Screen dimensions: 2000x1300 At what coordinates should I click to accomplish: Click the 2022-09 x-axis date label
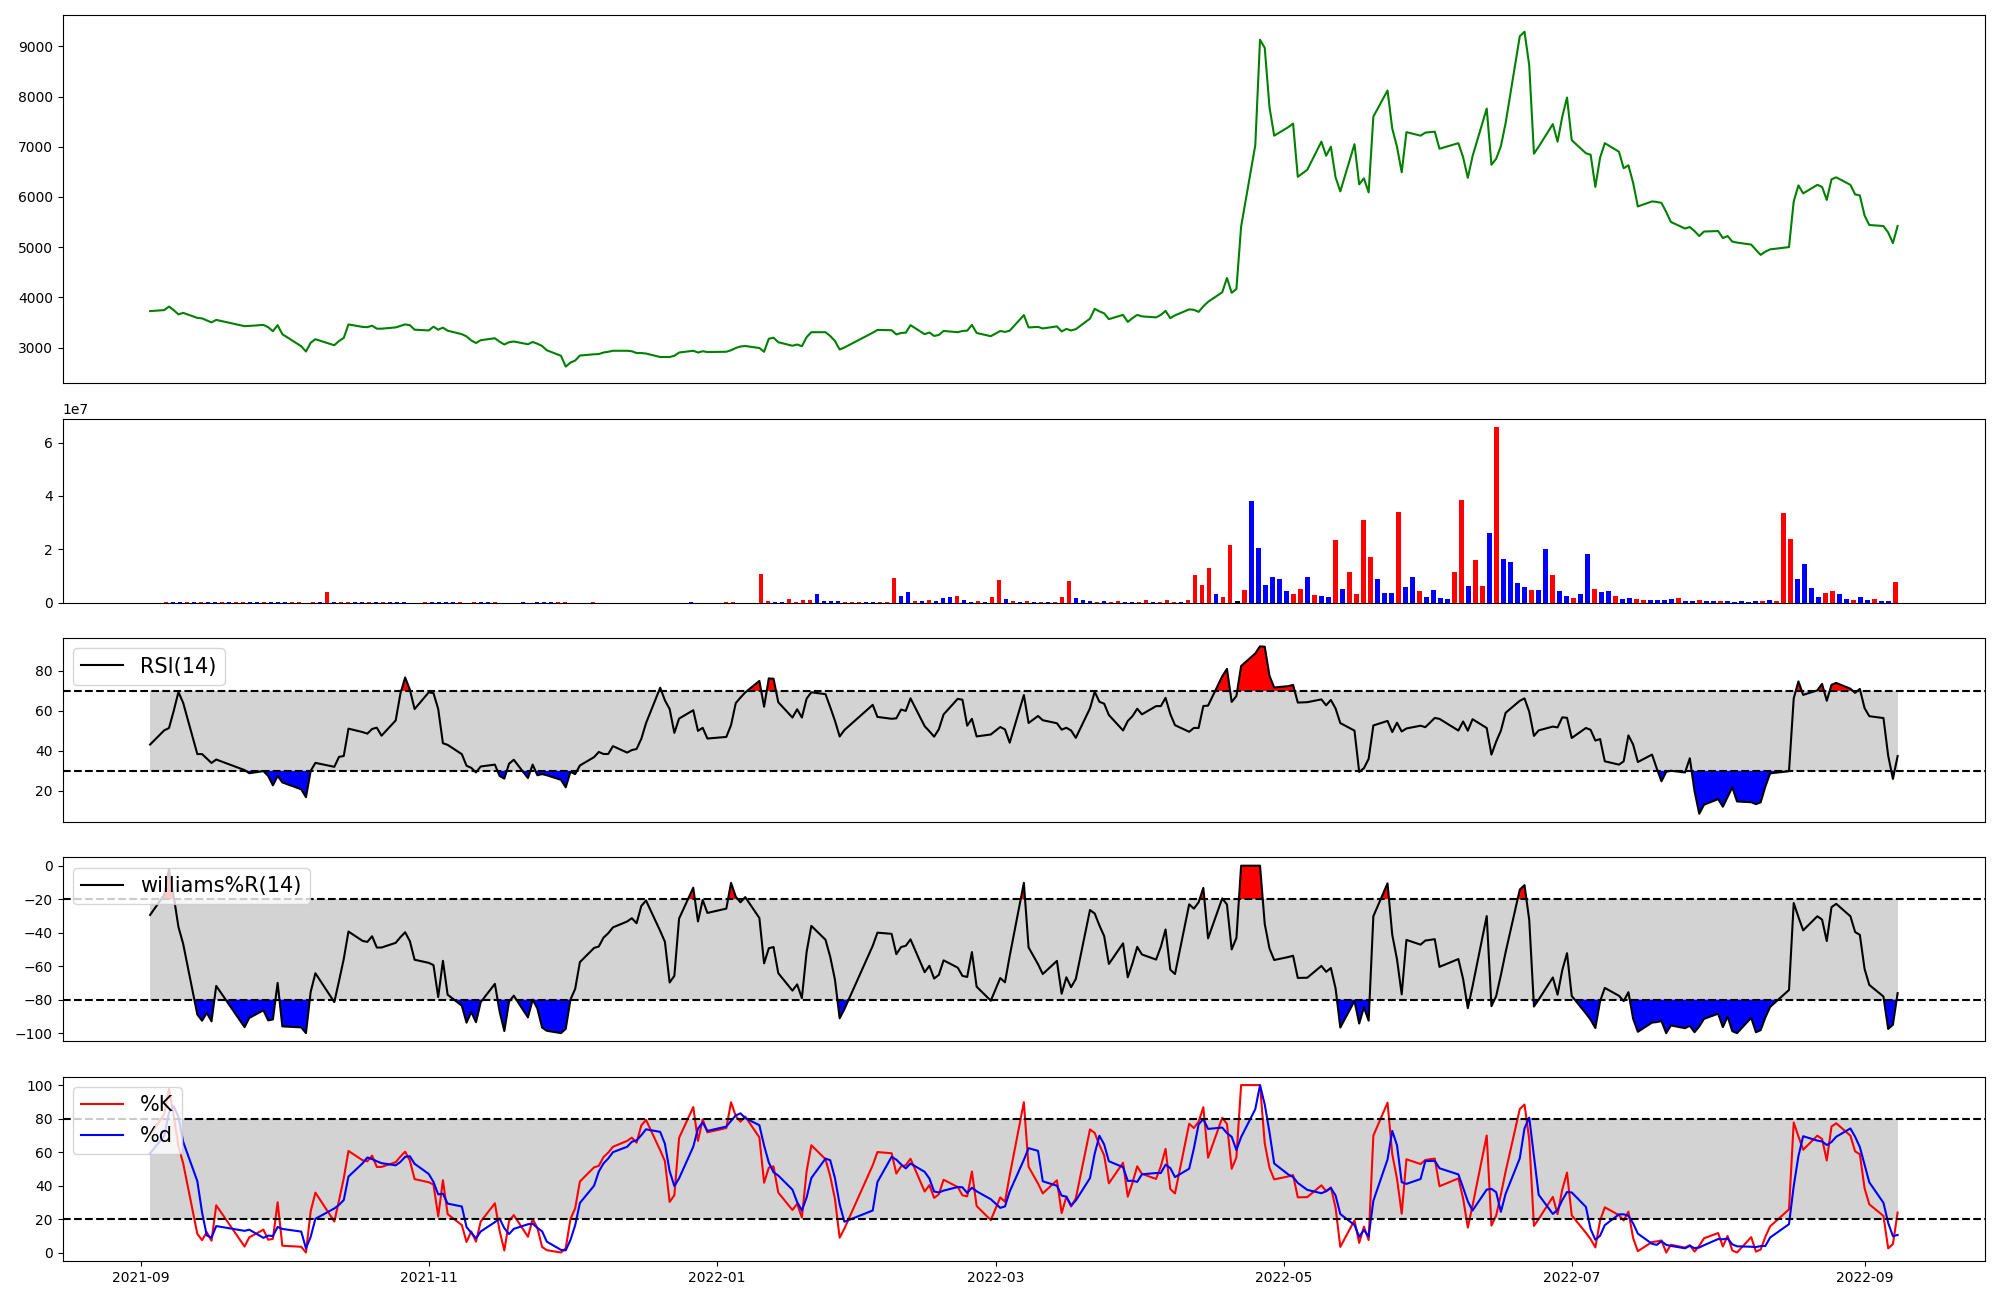pyautogui.click(x=1865, y=1277)
